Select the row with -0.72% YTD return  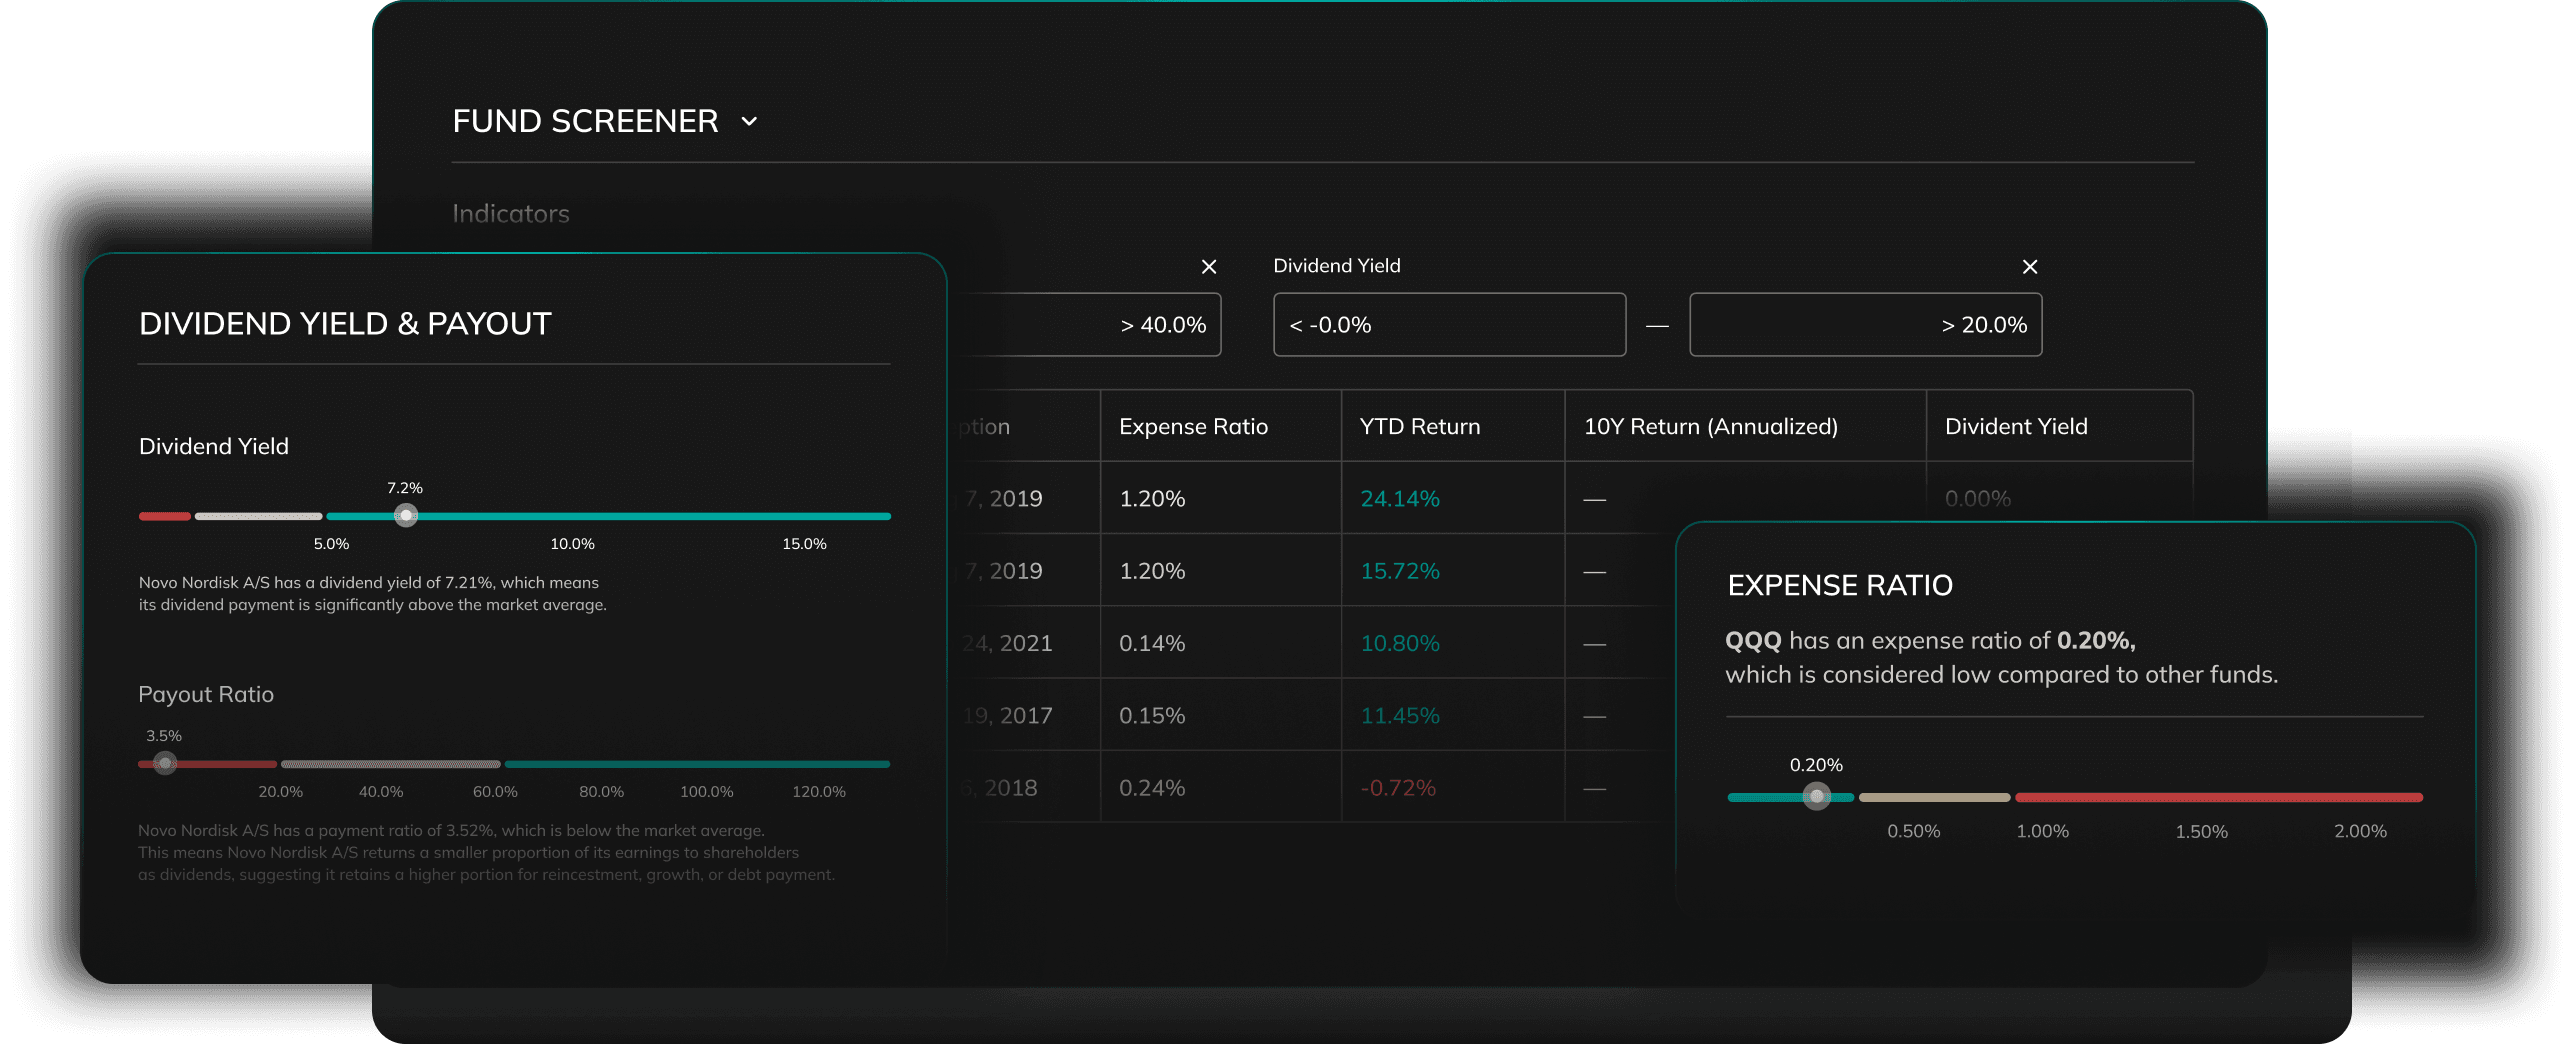click(1397, 788)
